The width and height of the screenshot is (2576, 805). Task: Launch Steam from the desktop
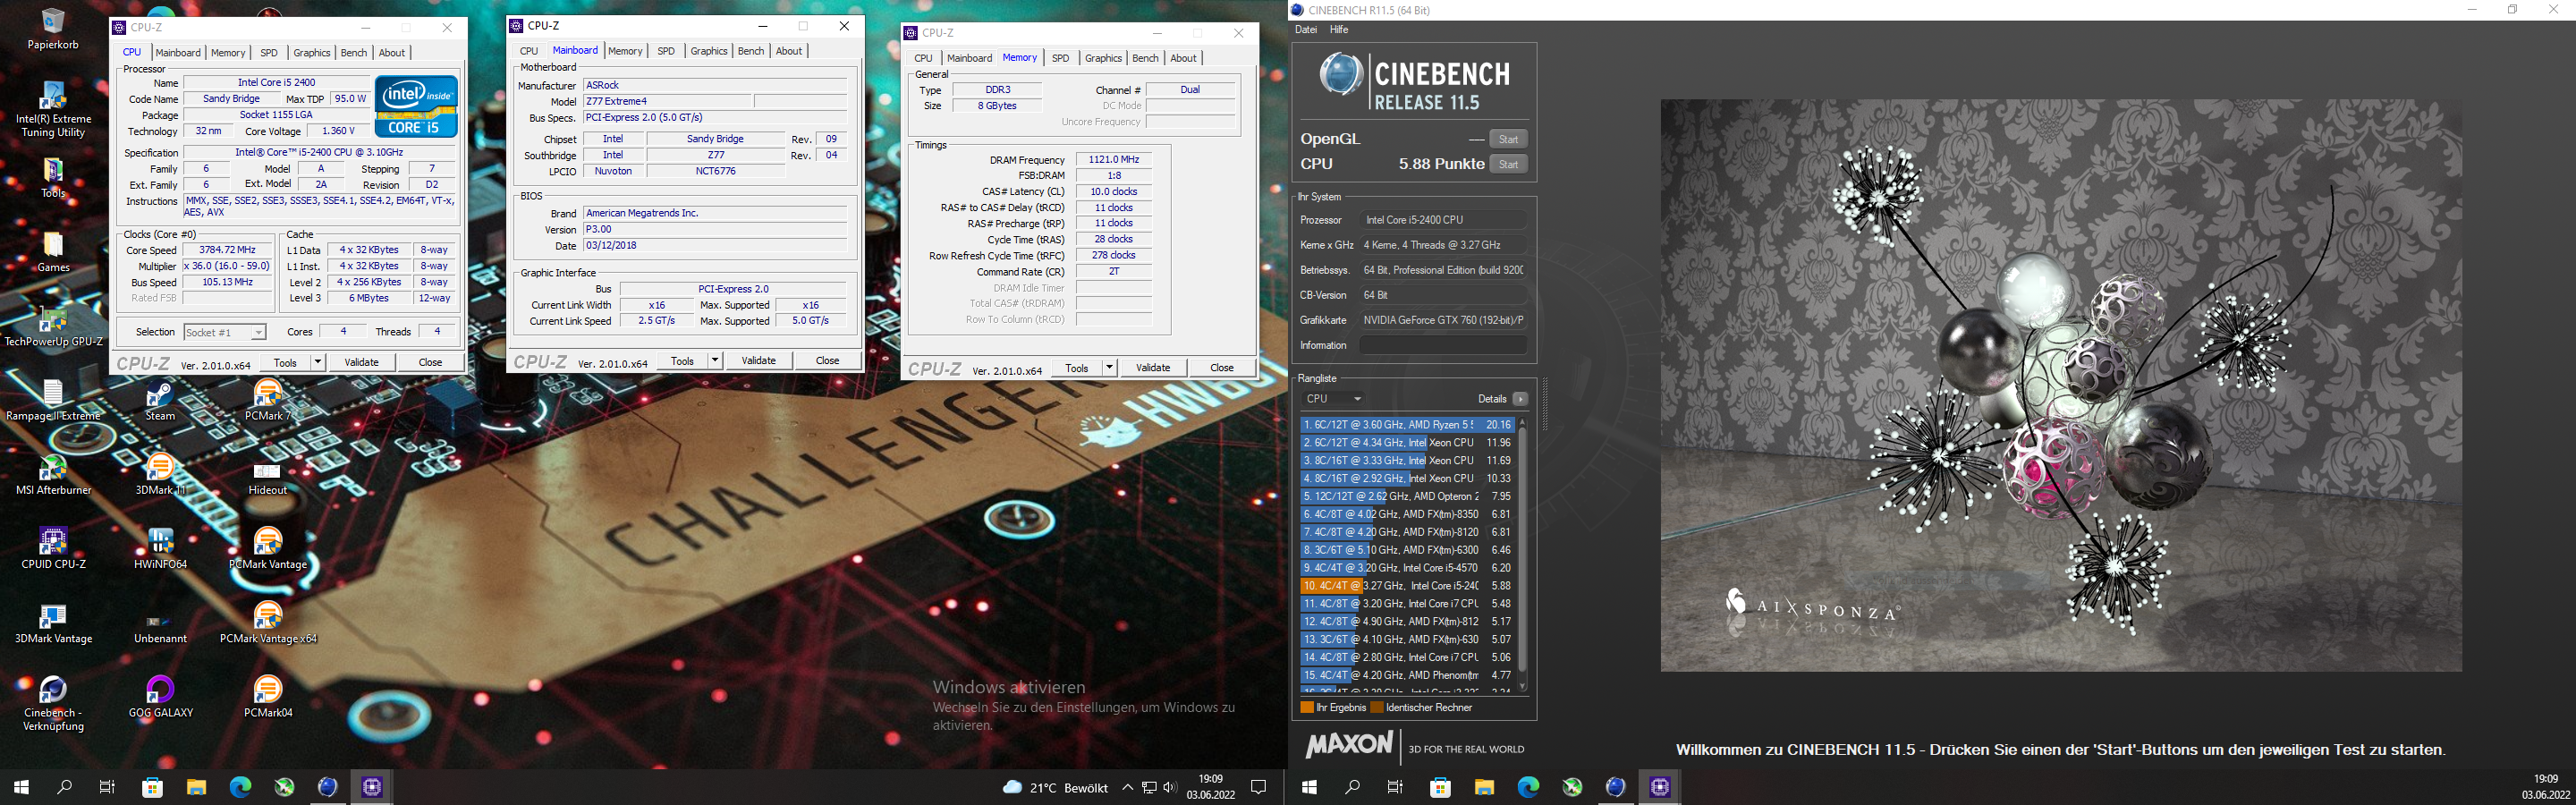coord(160,402)
